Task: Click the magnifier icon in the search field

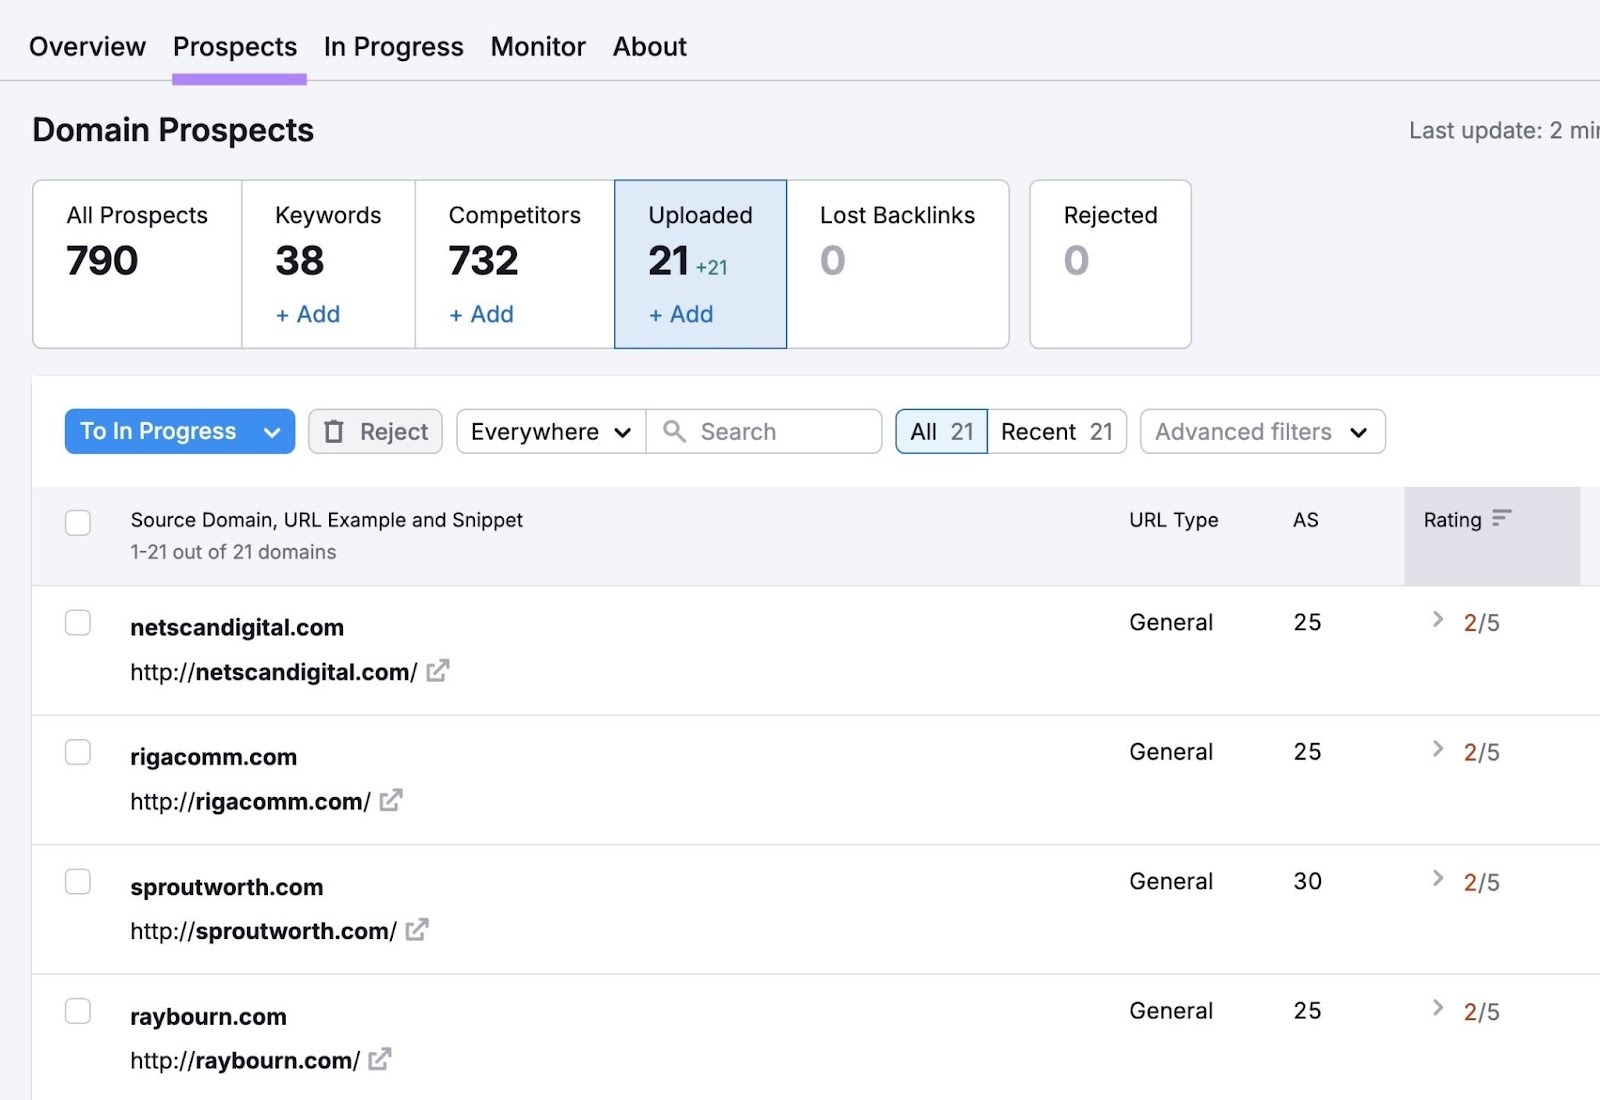Action: point(675,431)
